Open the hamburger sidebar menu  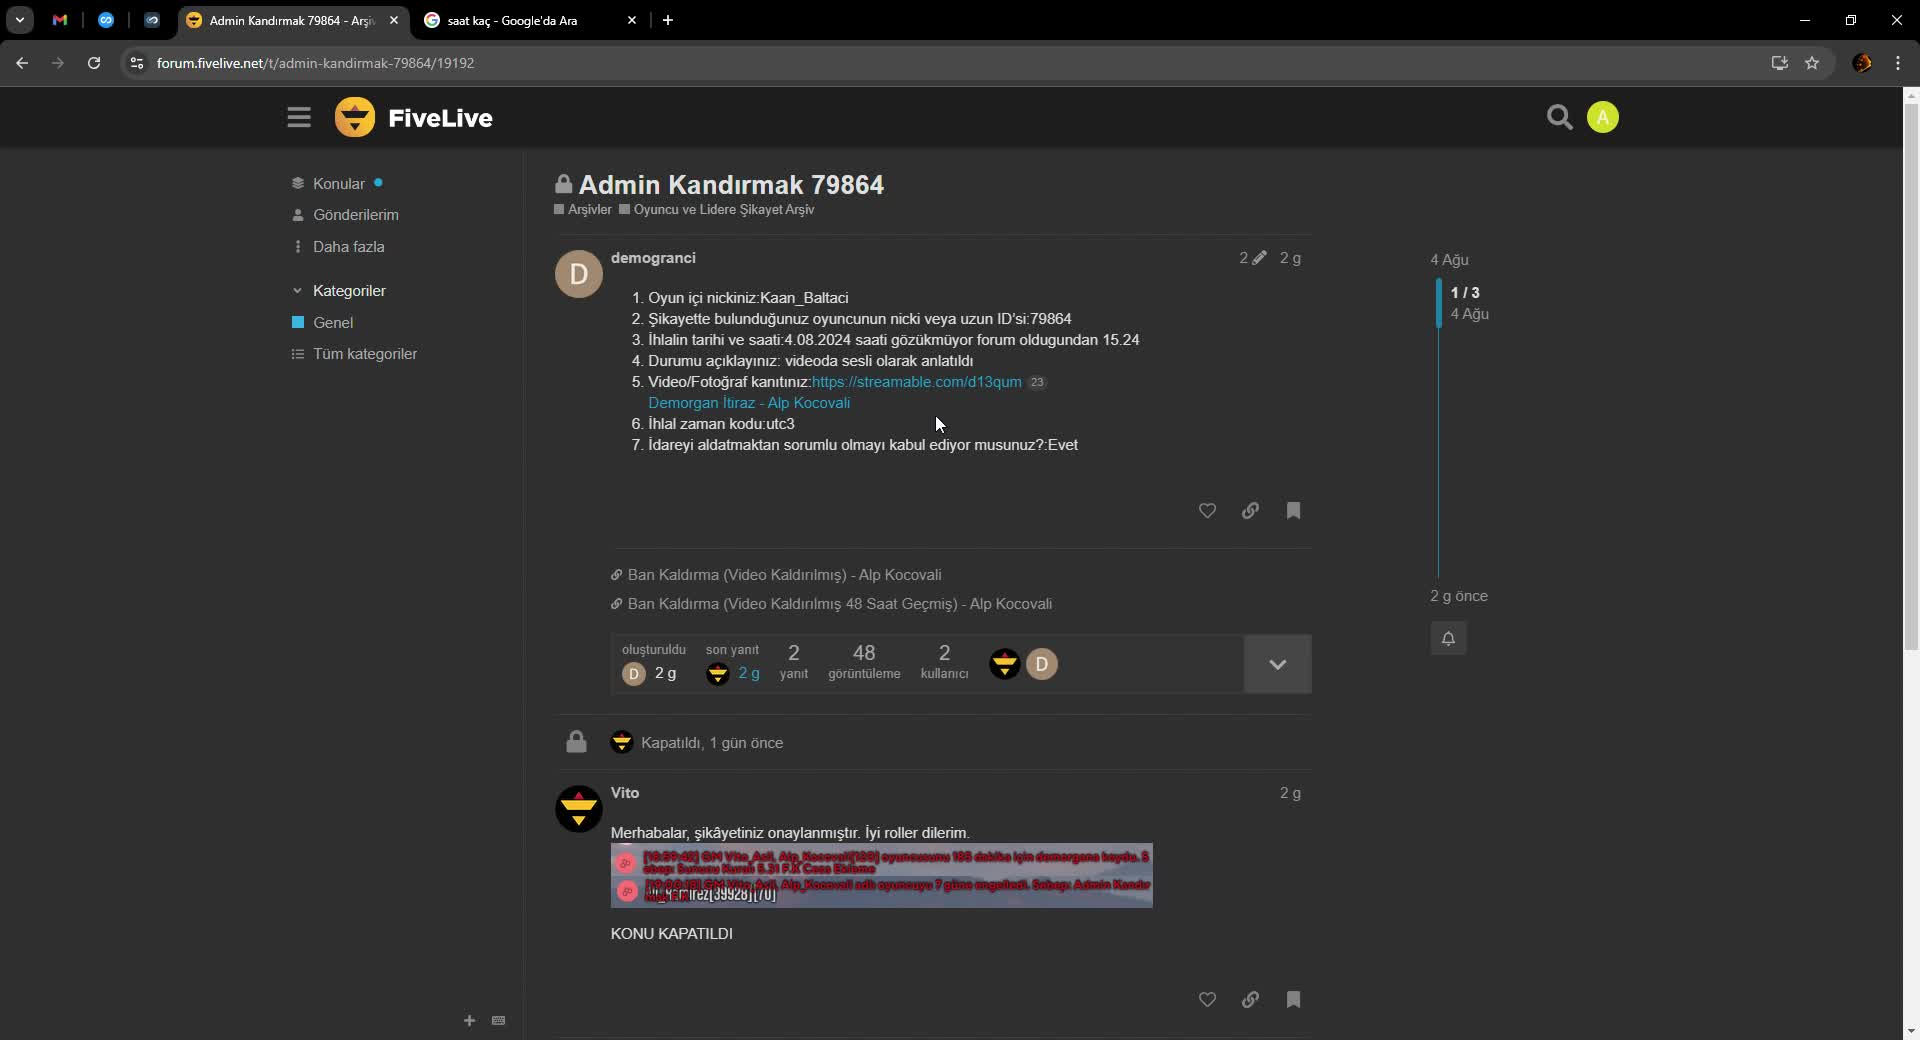(298, 117)
